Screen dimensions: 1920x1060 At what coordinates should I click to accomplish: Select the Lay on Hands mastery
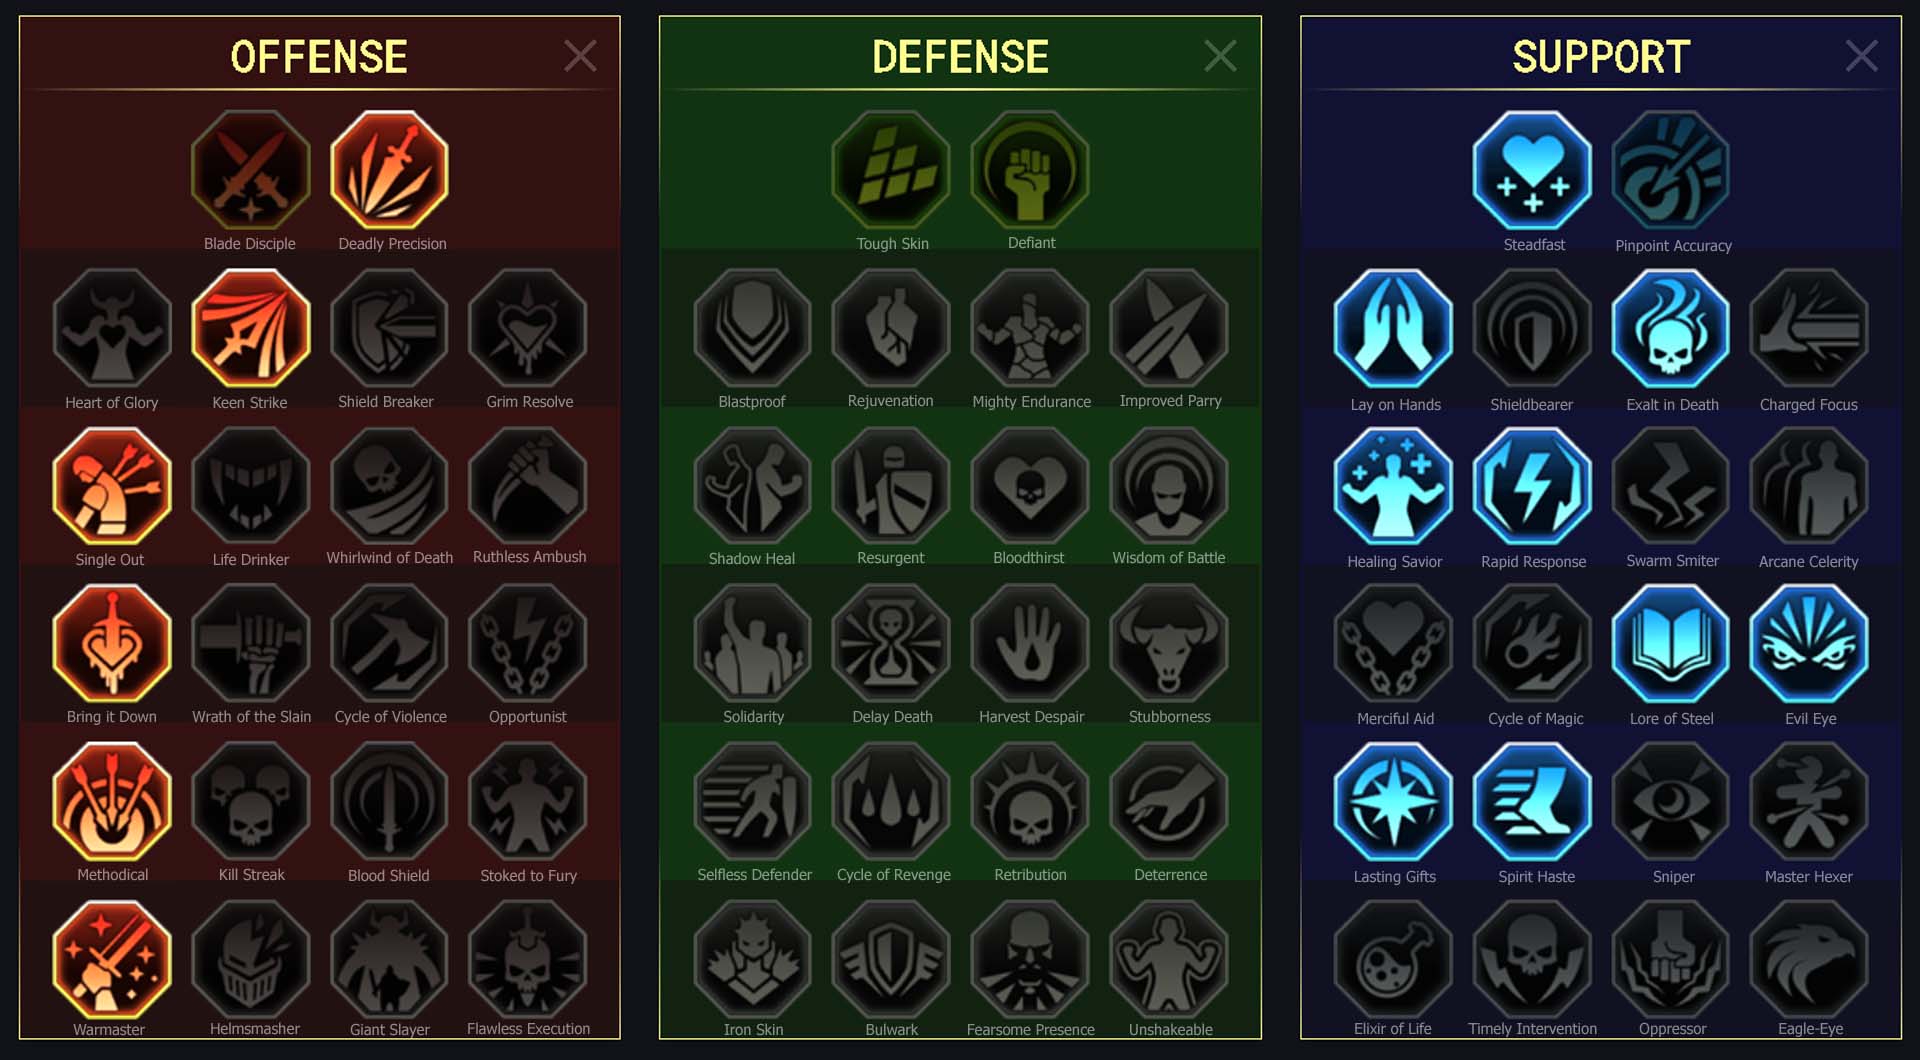1393,328
